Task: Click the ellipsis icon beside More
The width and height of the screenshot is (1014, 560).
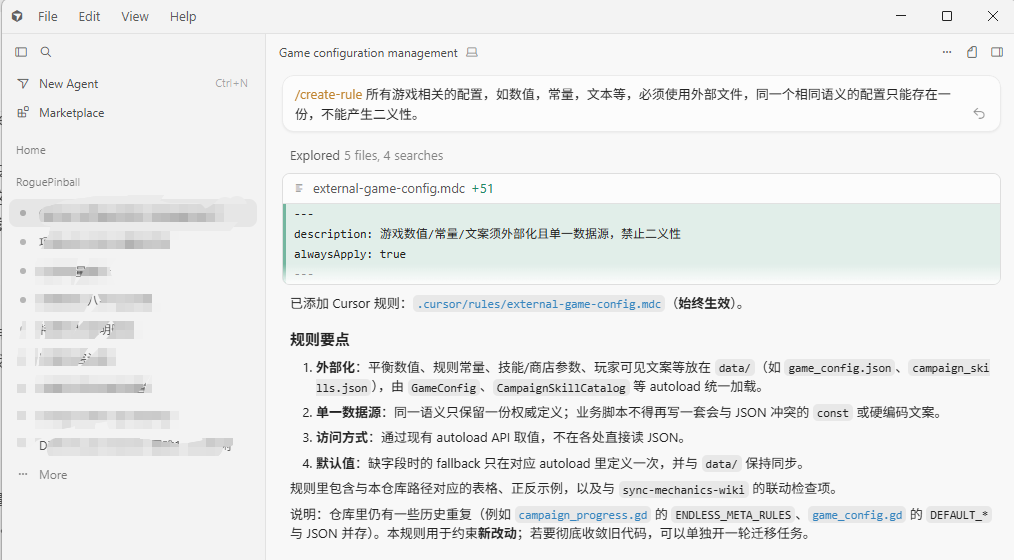Action: [23, 474]
